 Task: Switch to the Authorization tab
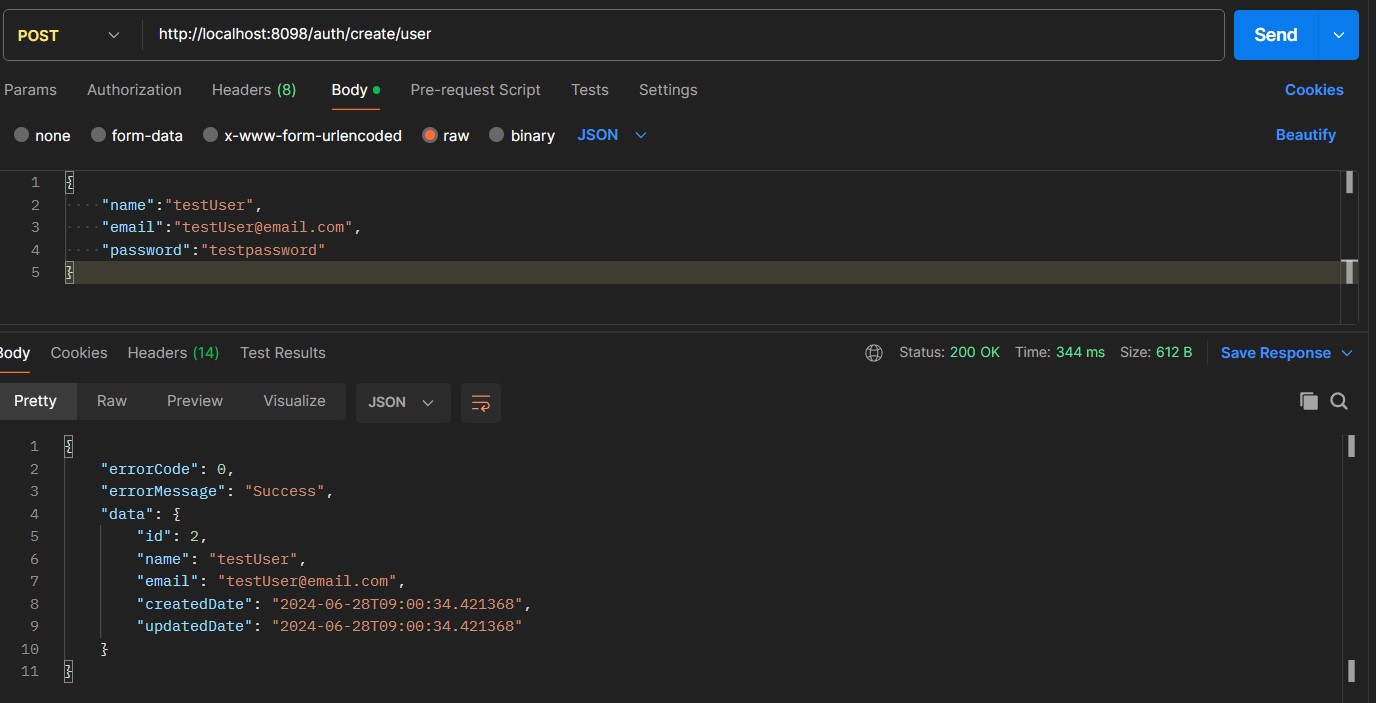(134, 90)
